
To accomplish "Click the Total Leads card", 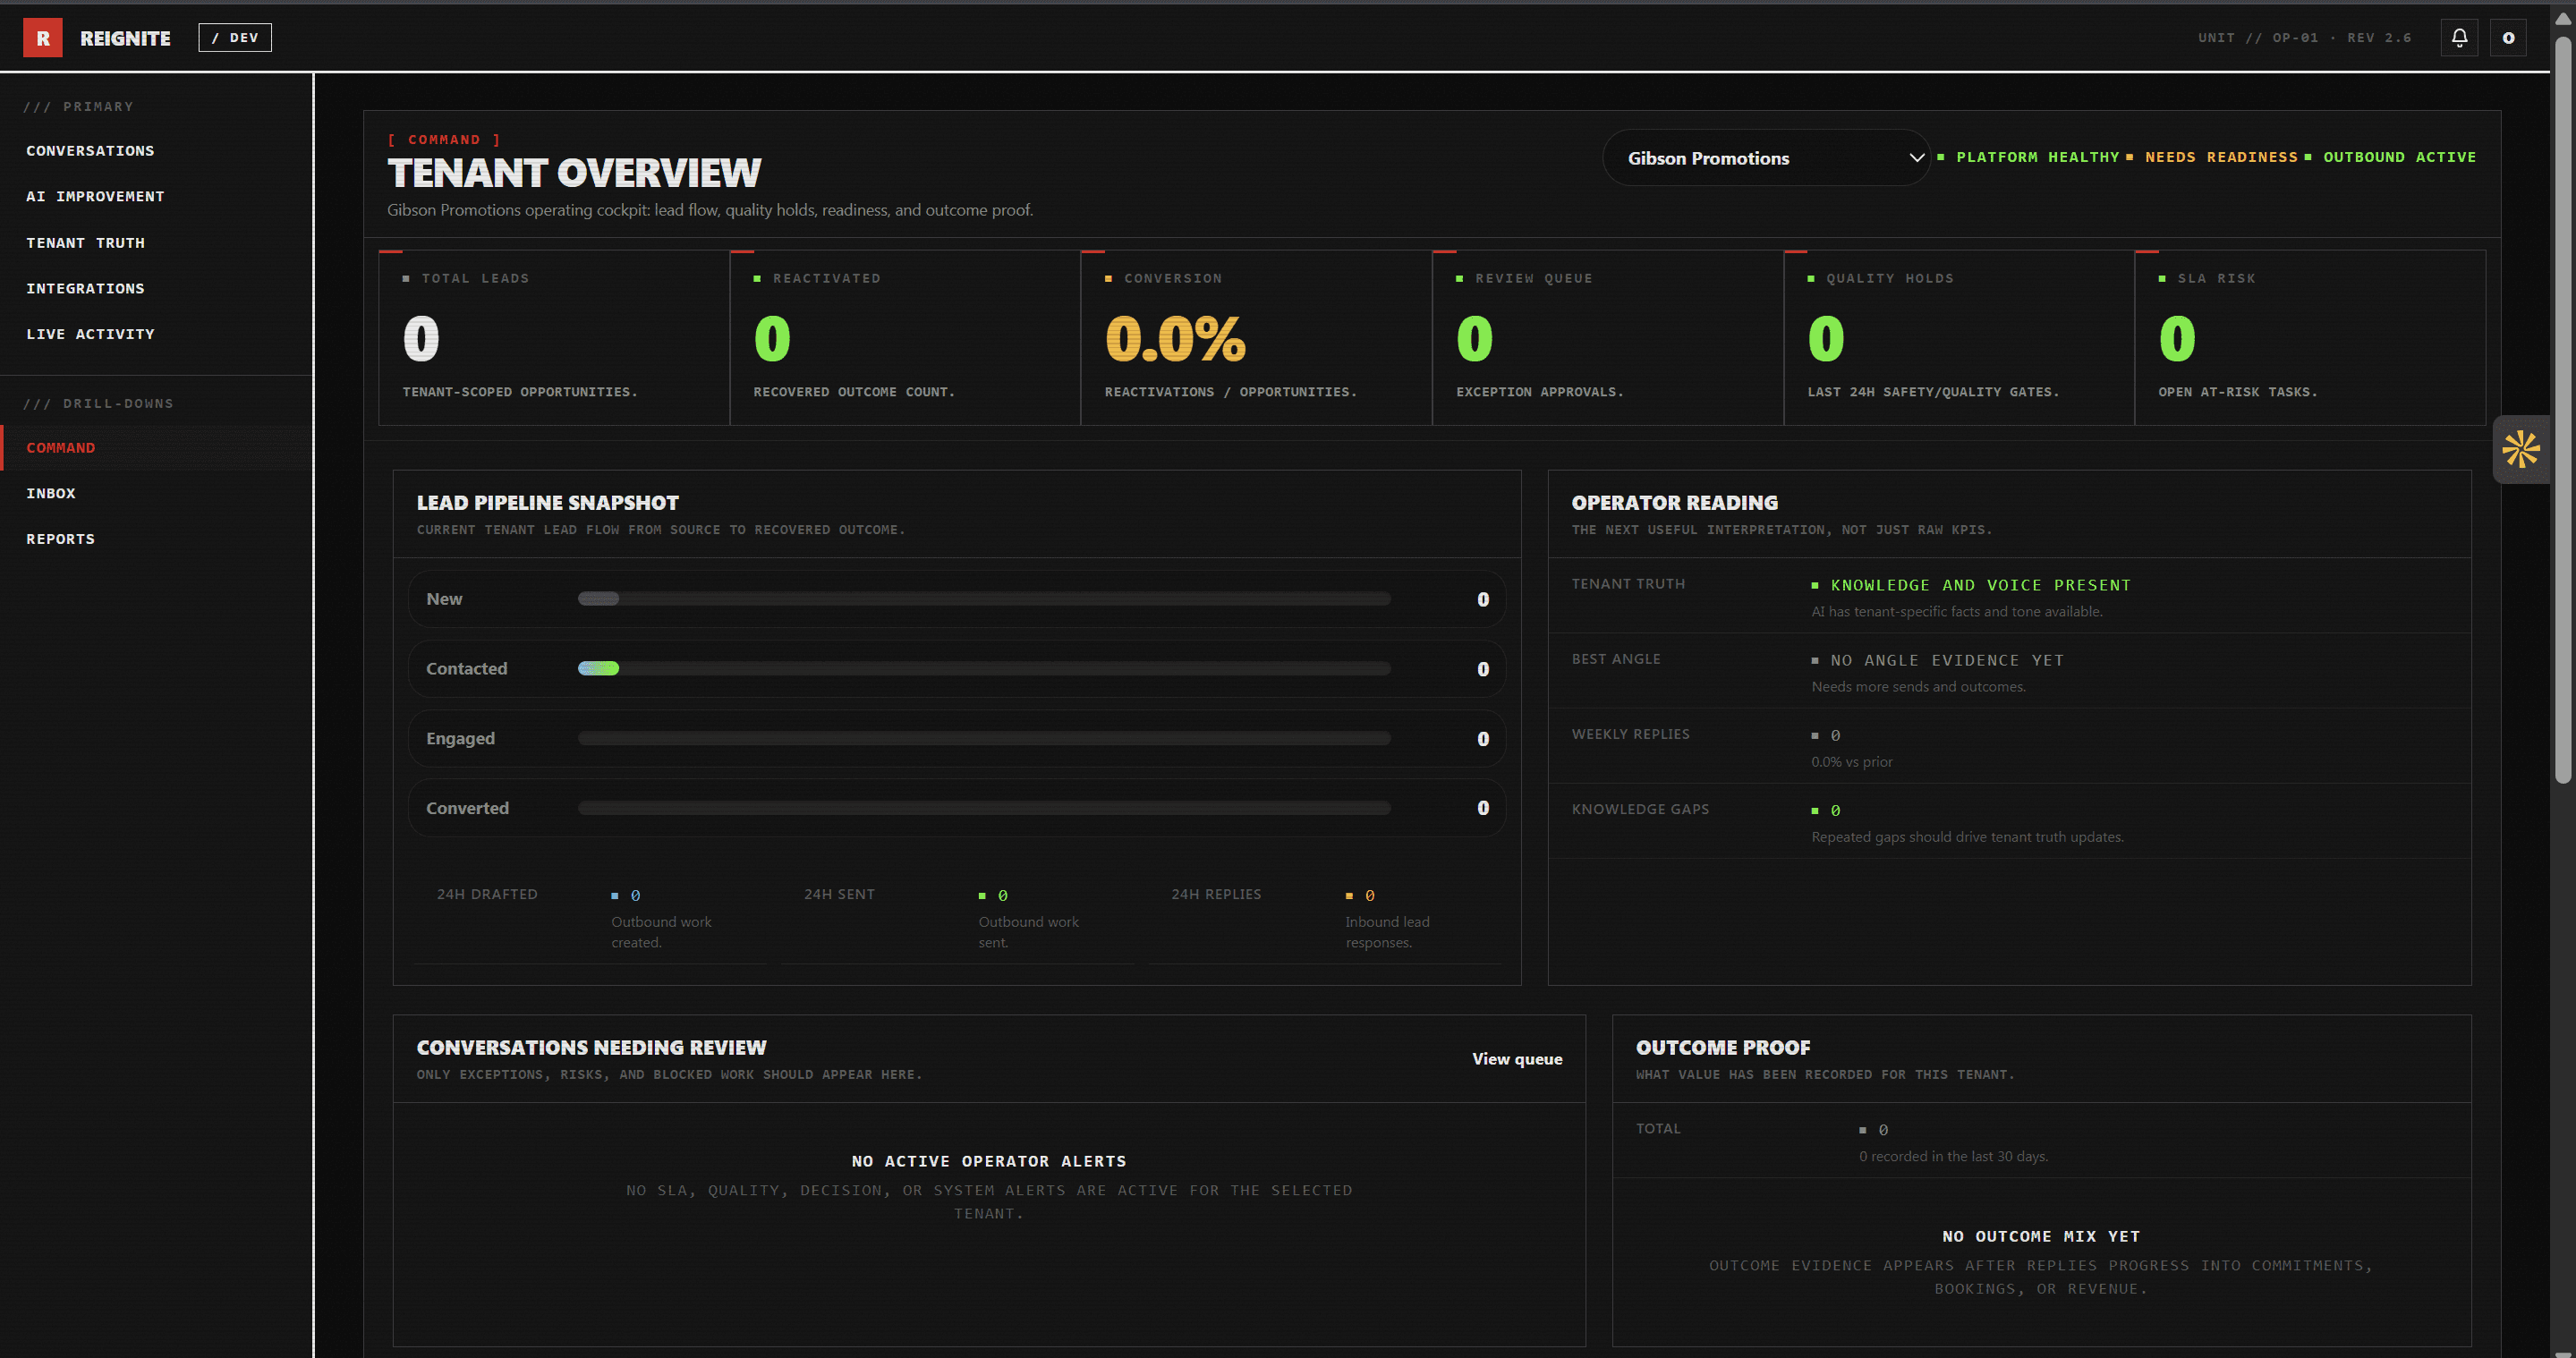I will [554, 338].
